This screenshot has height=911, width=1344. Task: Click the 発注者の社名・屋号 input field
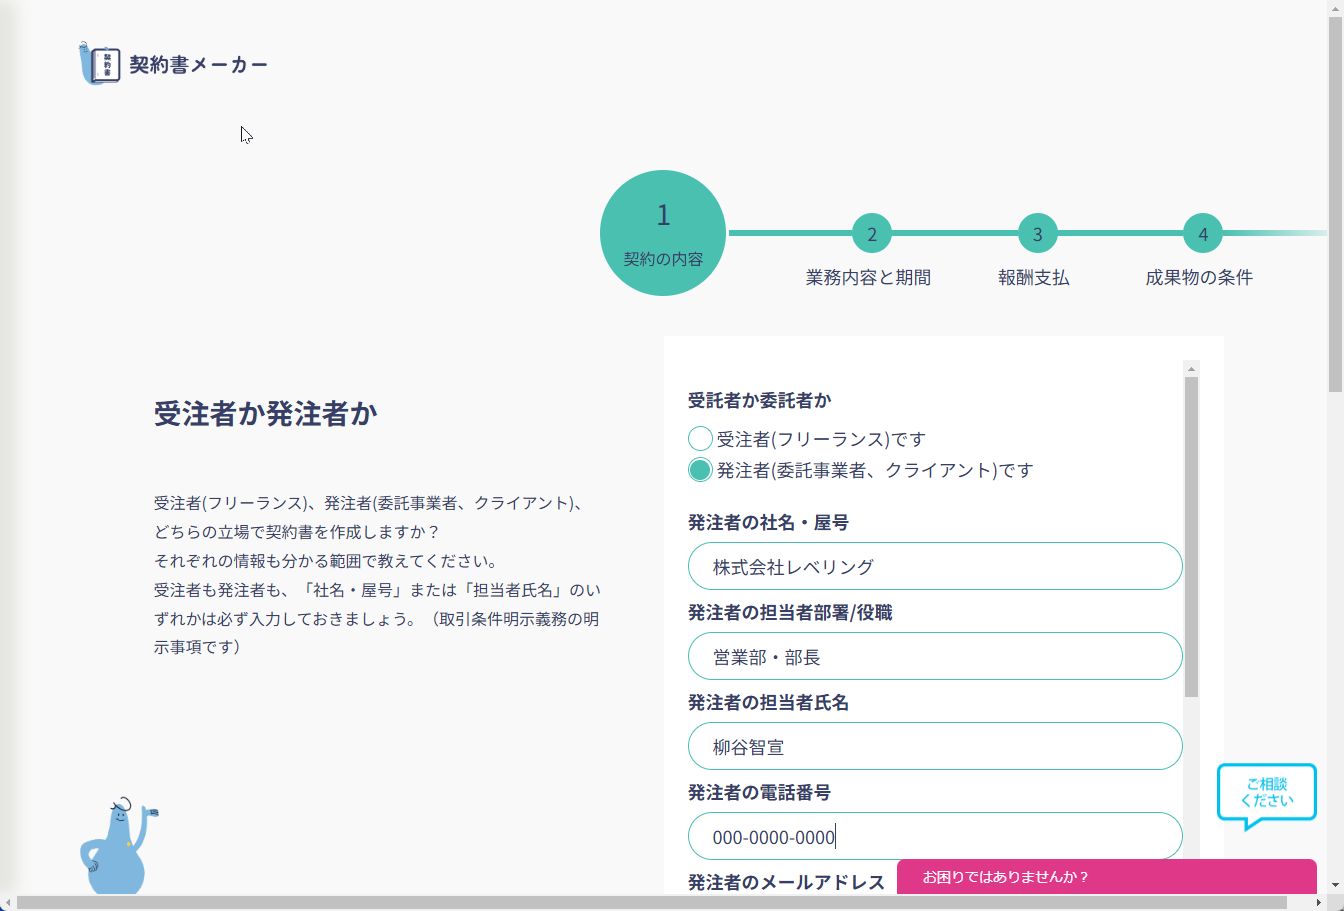click(x=935, y=566)
